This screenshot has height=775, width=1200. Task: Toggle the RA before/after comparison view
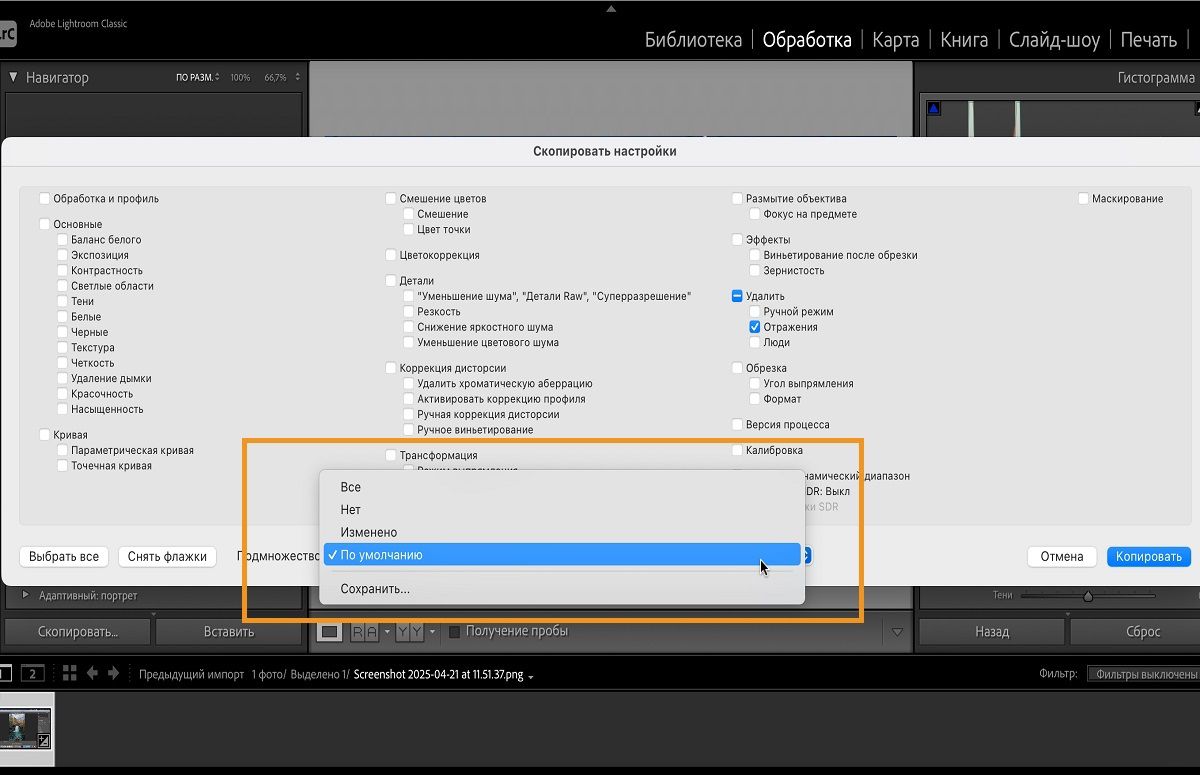[x=365, y=631]
